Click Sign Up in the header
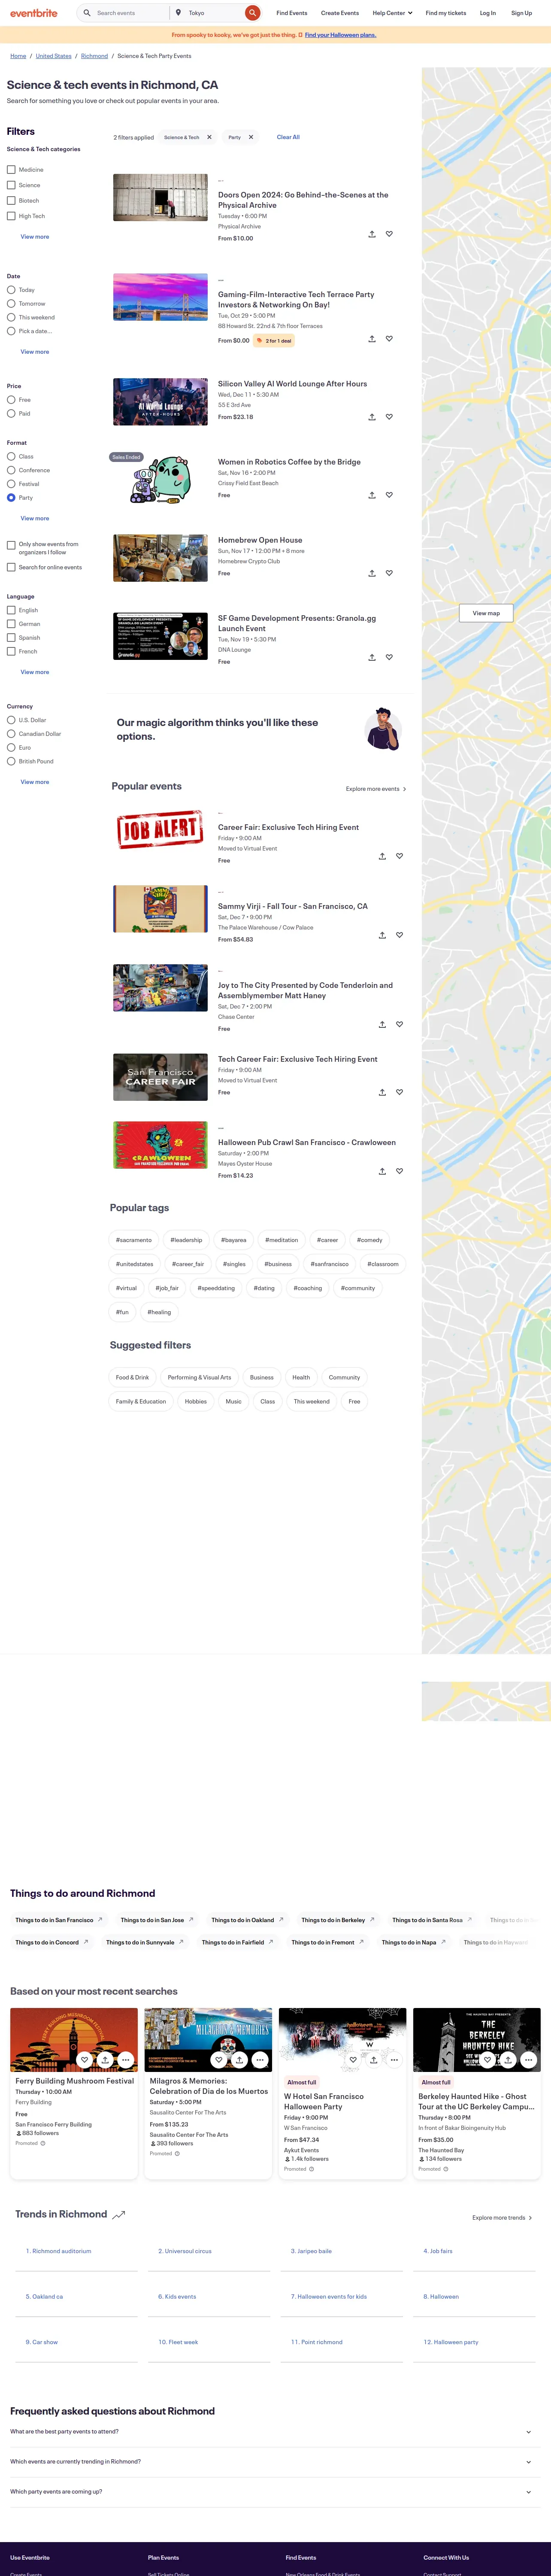This screenshot has height=2576, width=551. coord(522,13)
